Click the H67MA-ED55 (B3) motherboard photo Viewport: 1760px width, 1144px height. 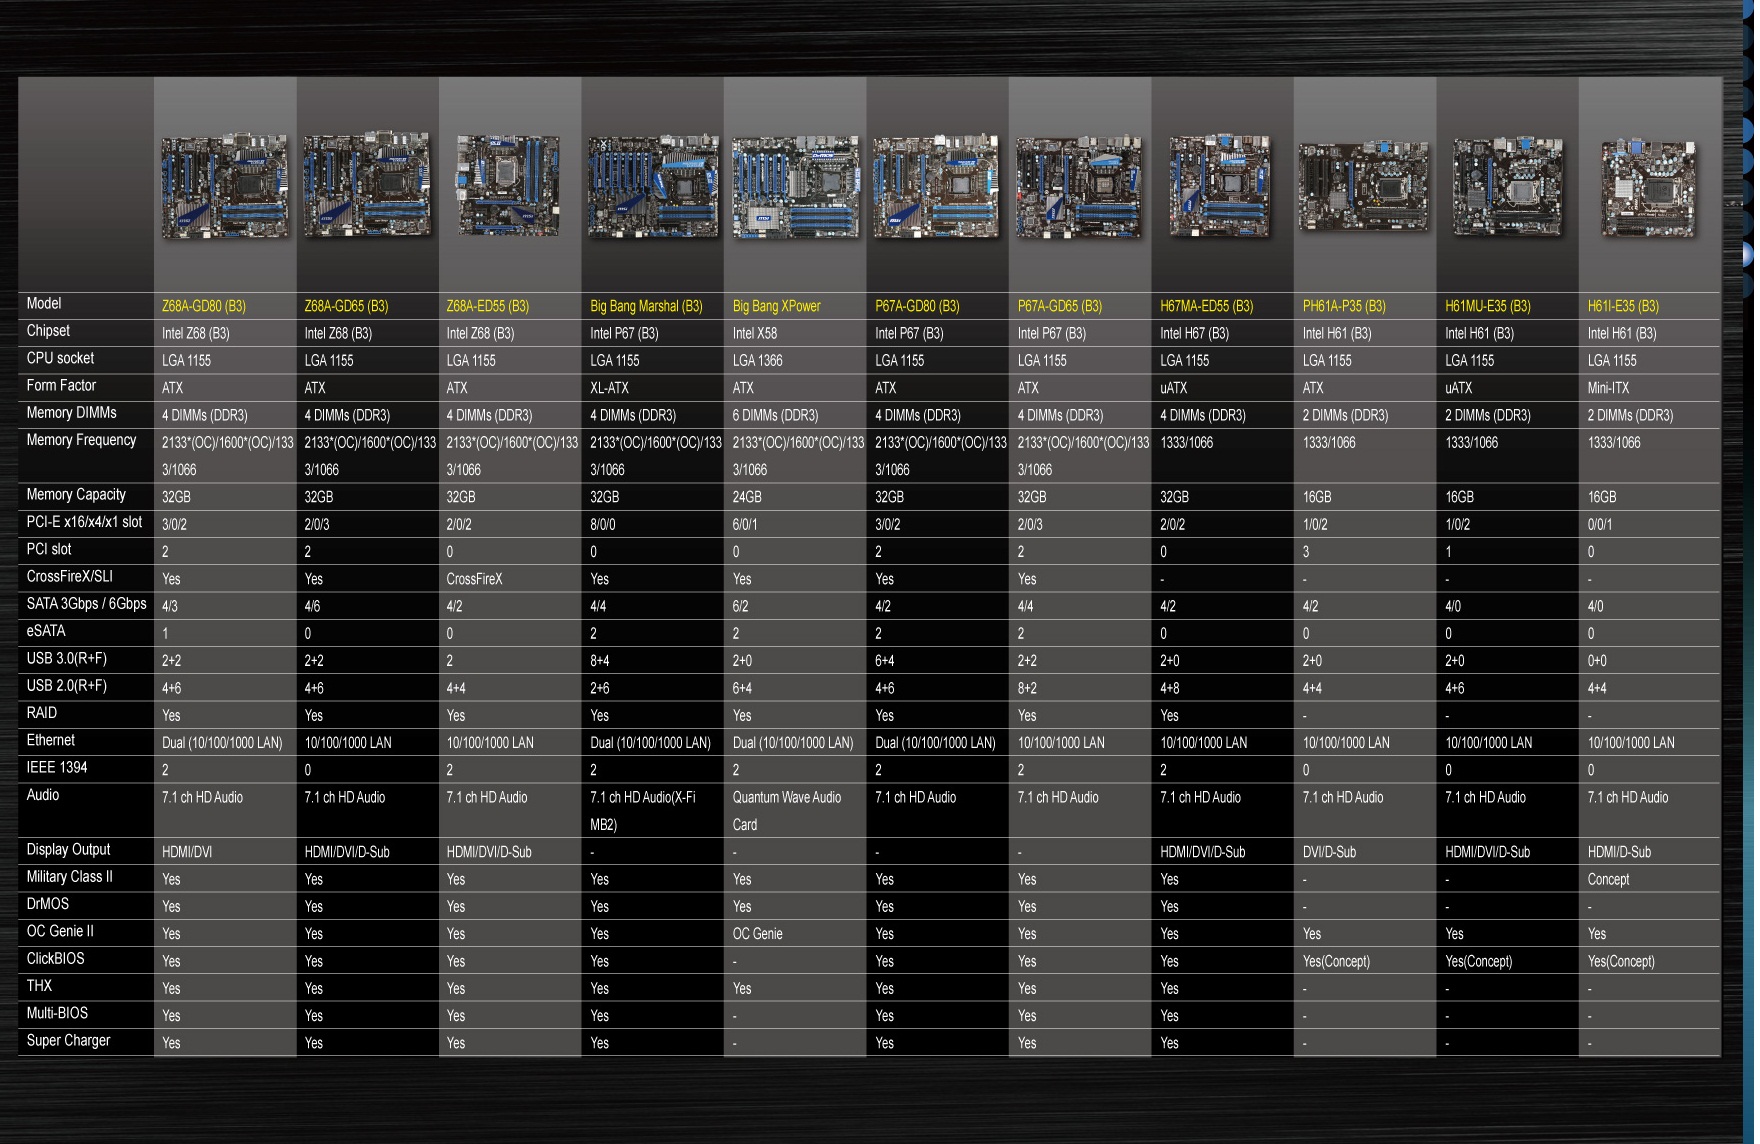pos(1220,187)
